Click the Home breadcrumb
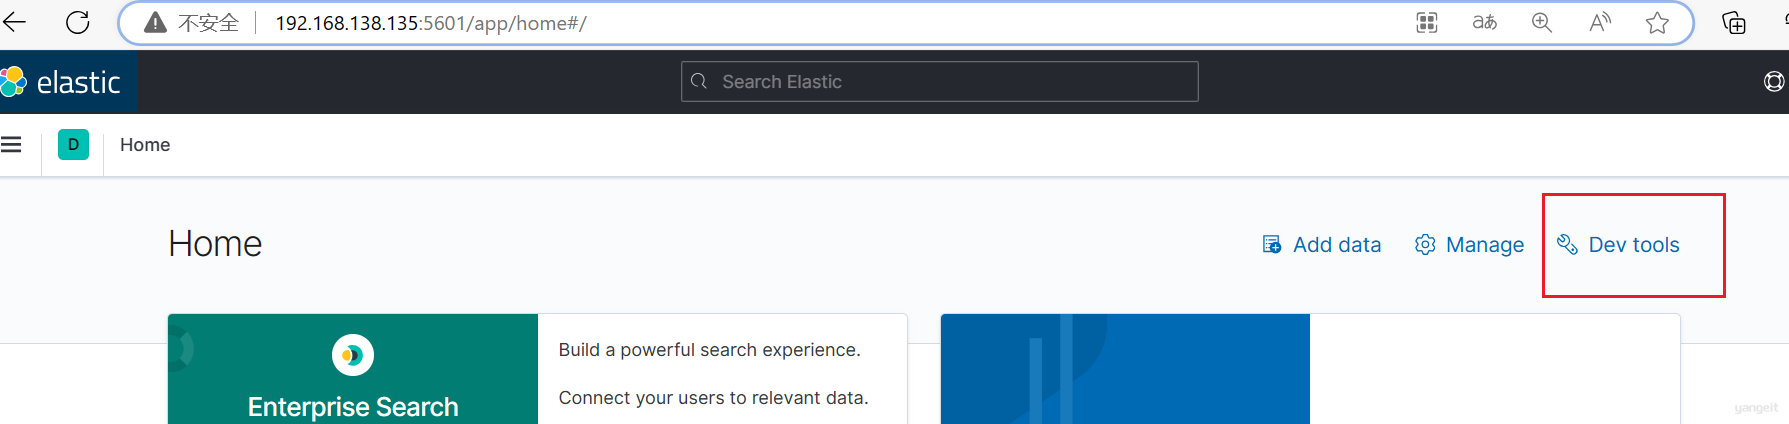The width and height of the screenshot is (1789, 424). [x=145, y=145]
